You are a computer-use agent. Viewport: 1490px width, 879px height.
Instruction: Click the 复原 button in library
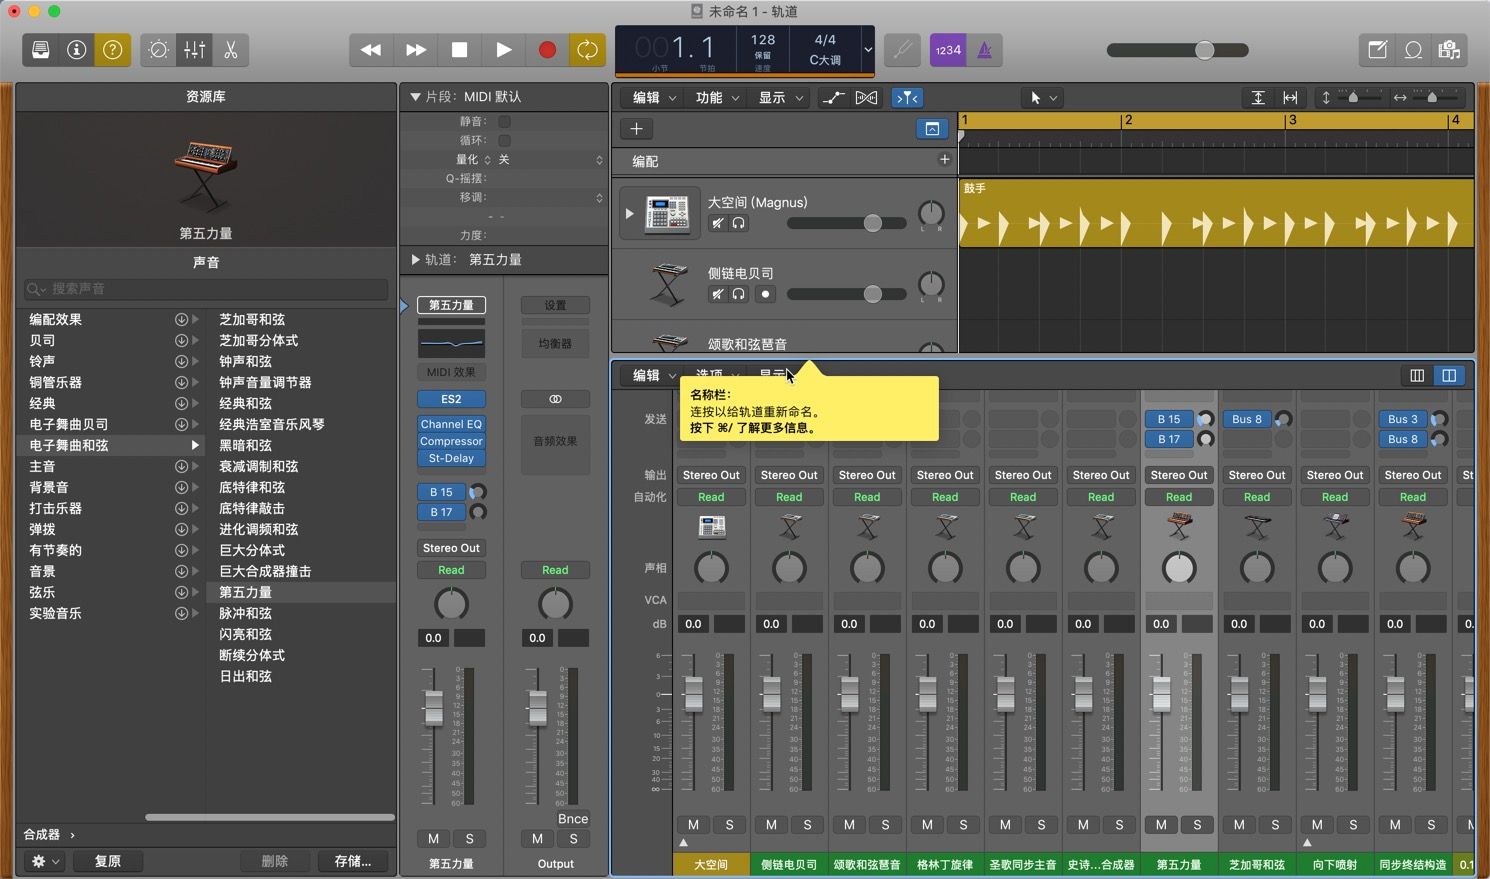point(108,861)
